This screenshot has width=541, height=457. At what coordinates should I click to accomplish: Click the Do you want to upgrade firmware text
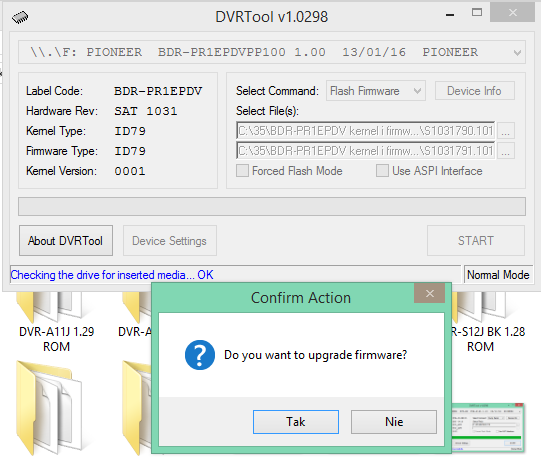(315, 355)
